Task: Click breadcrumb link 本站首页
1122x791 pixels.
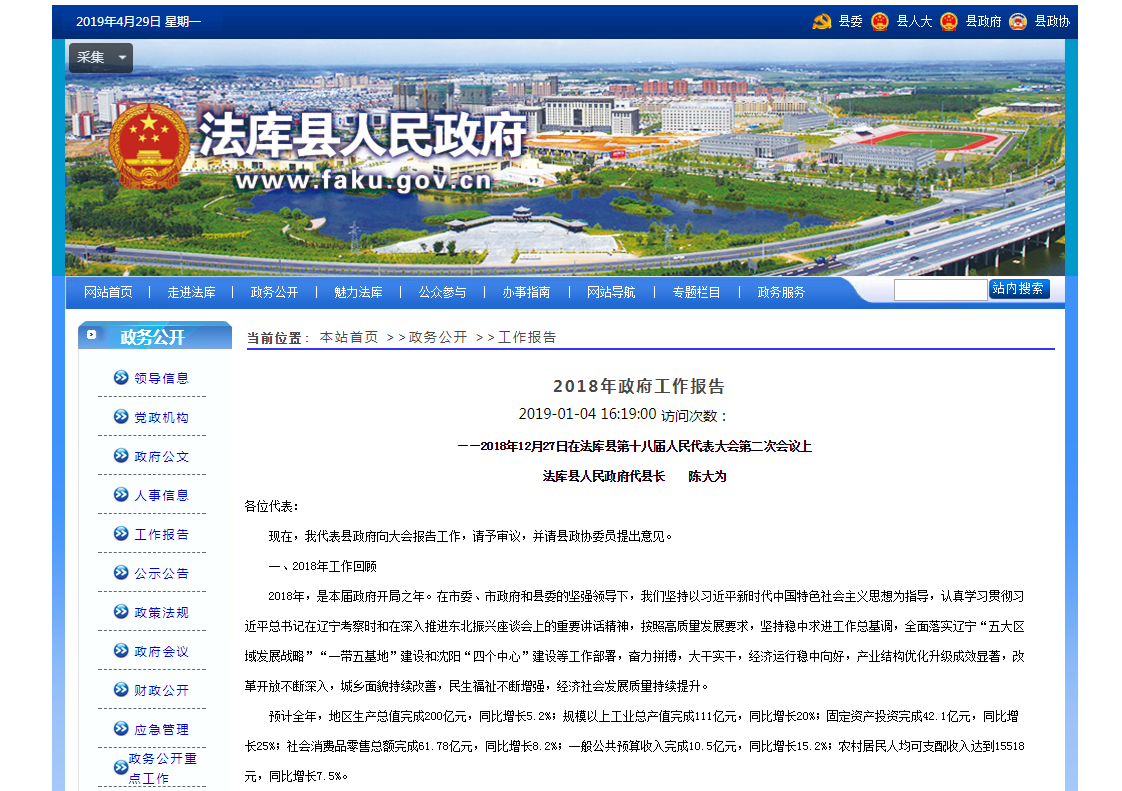Action: click(348, 337)
